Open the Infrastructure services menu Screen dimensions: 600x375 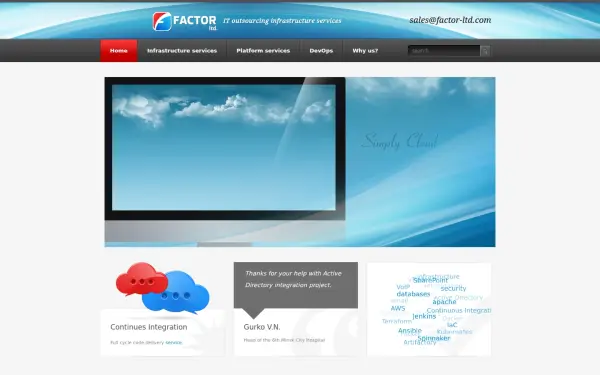[x=182, y=51]
